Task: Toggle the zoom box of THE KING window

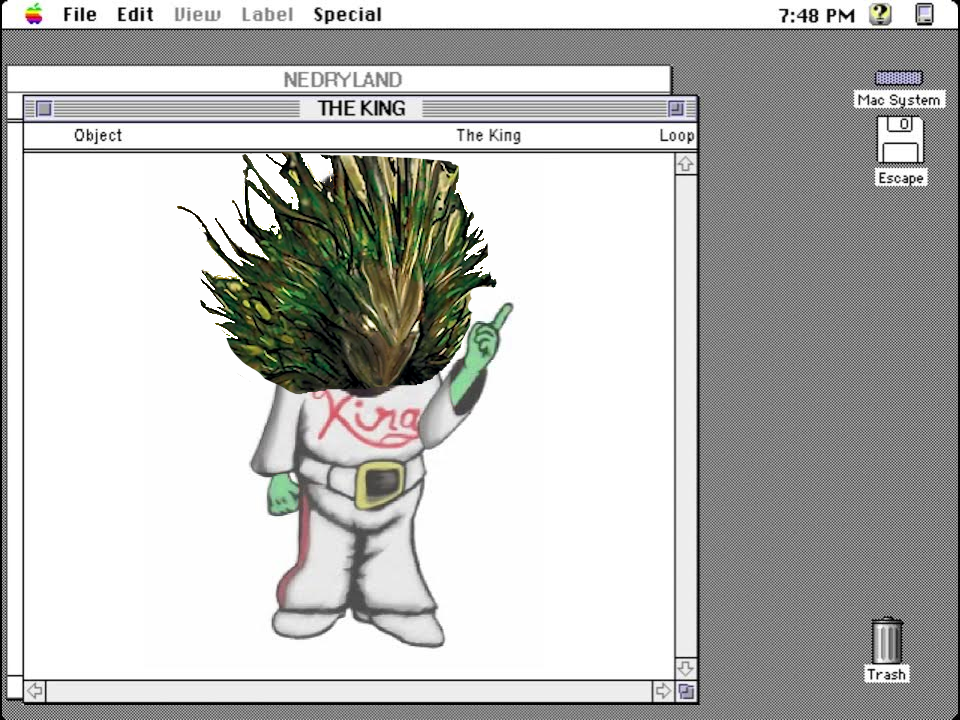Action: click(677, 108)
